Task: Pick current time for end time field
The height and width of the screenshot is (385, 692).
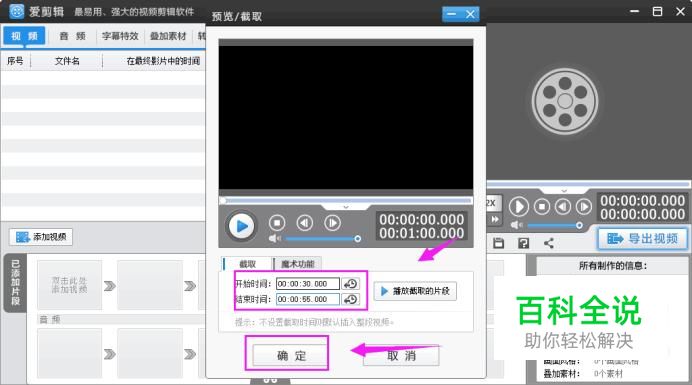Action: 350,299
